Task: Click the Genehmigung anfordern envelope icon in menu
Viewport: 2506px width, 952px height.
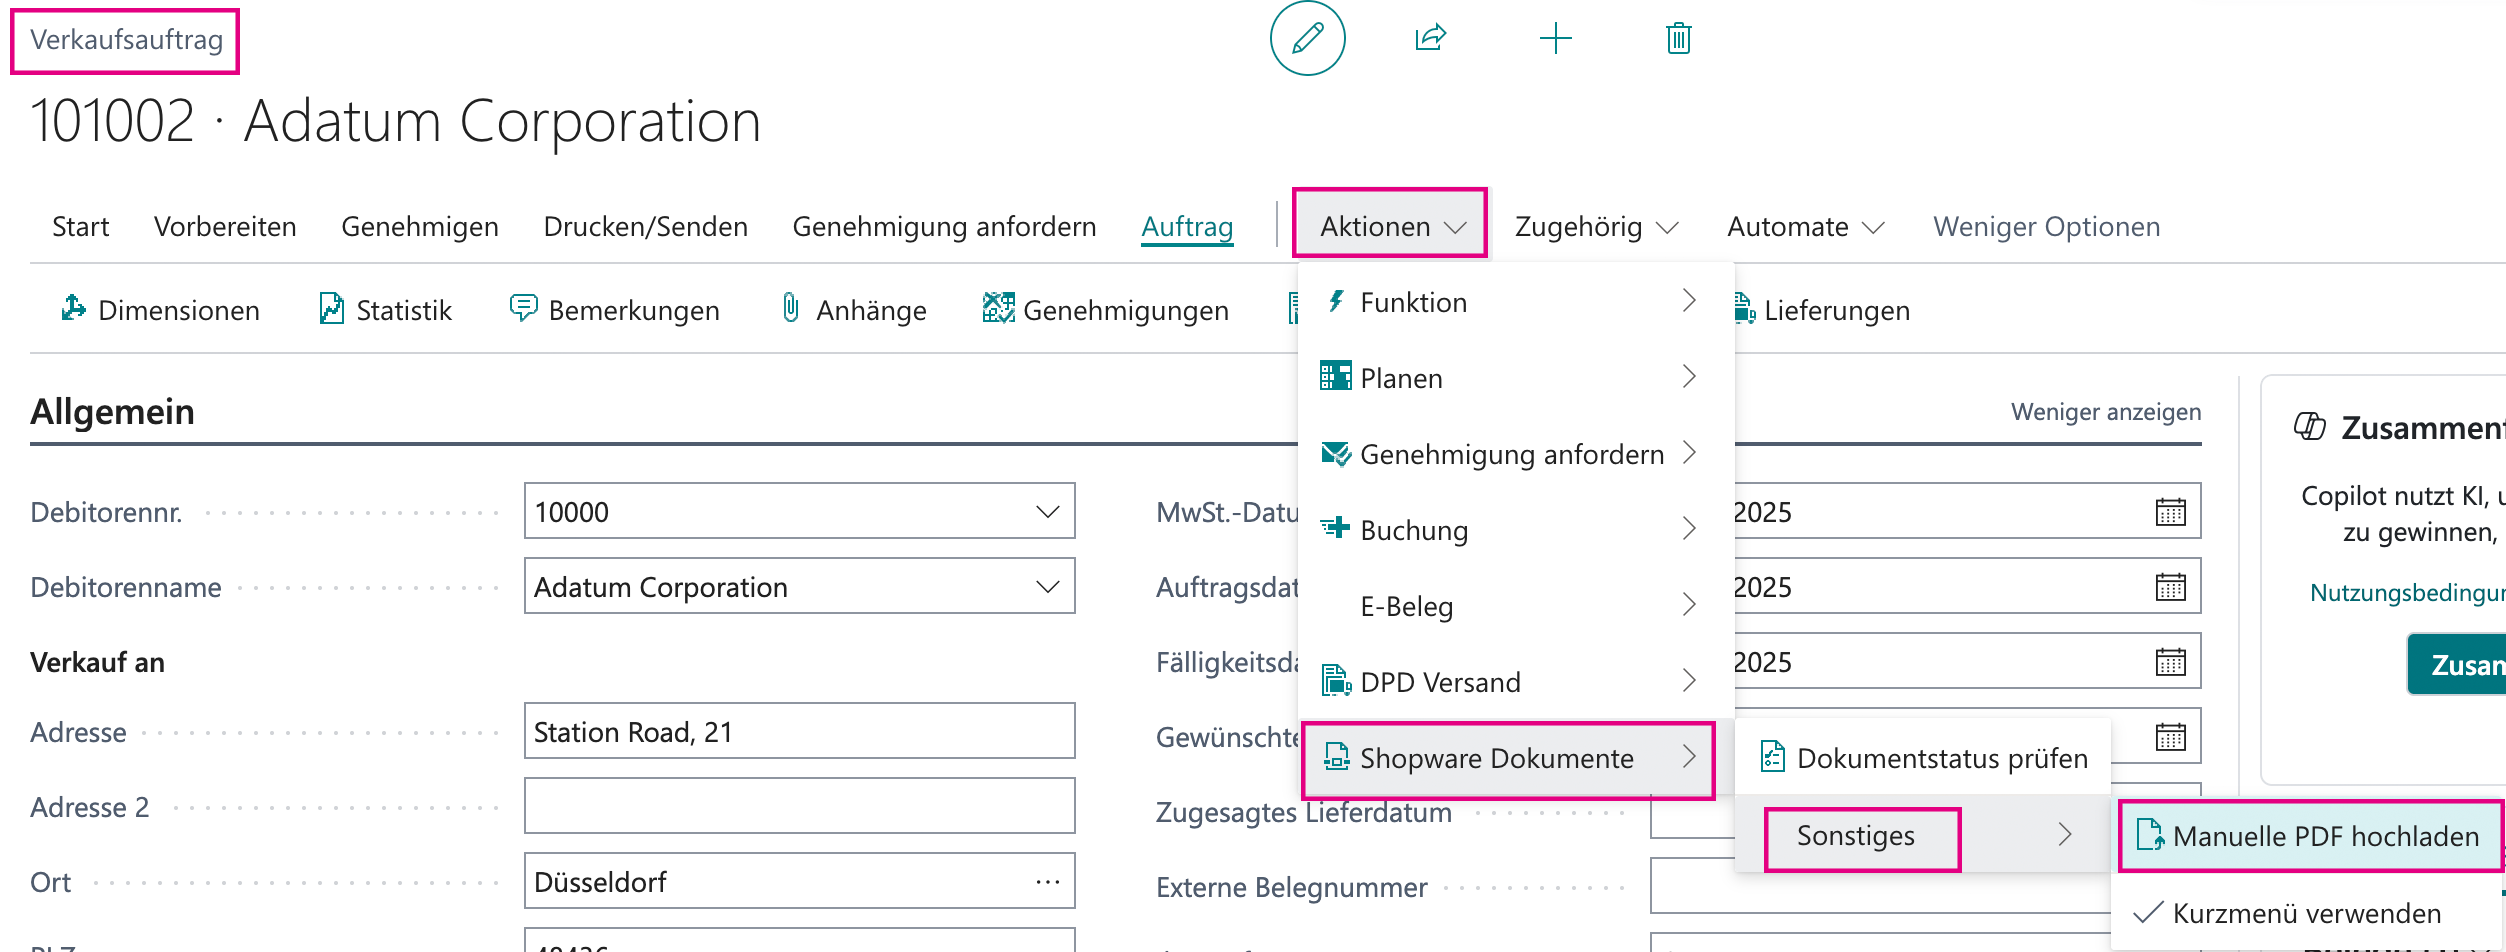Action: 1336,453
